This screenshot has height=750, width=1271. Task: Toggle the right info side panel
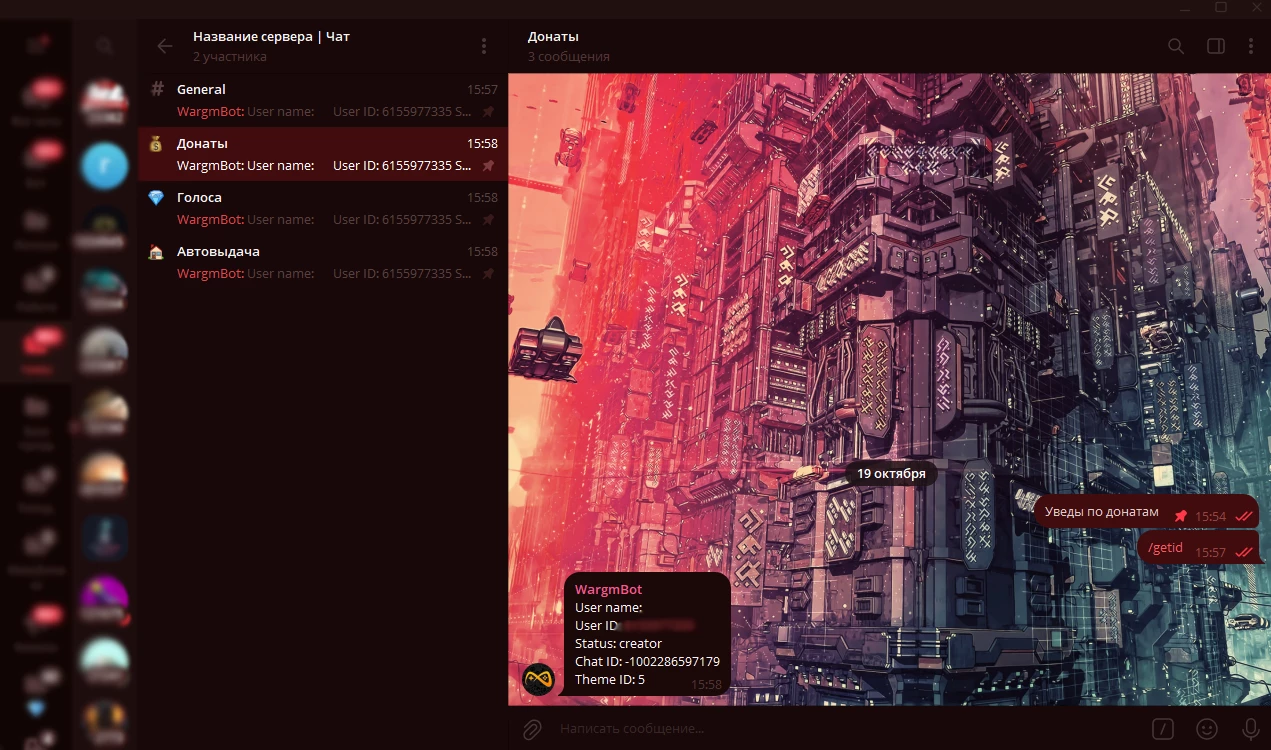(1216, 46)
